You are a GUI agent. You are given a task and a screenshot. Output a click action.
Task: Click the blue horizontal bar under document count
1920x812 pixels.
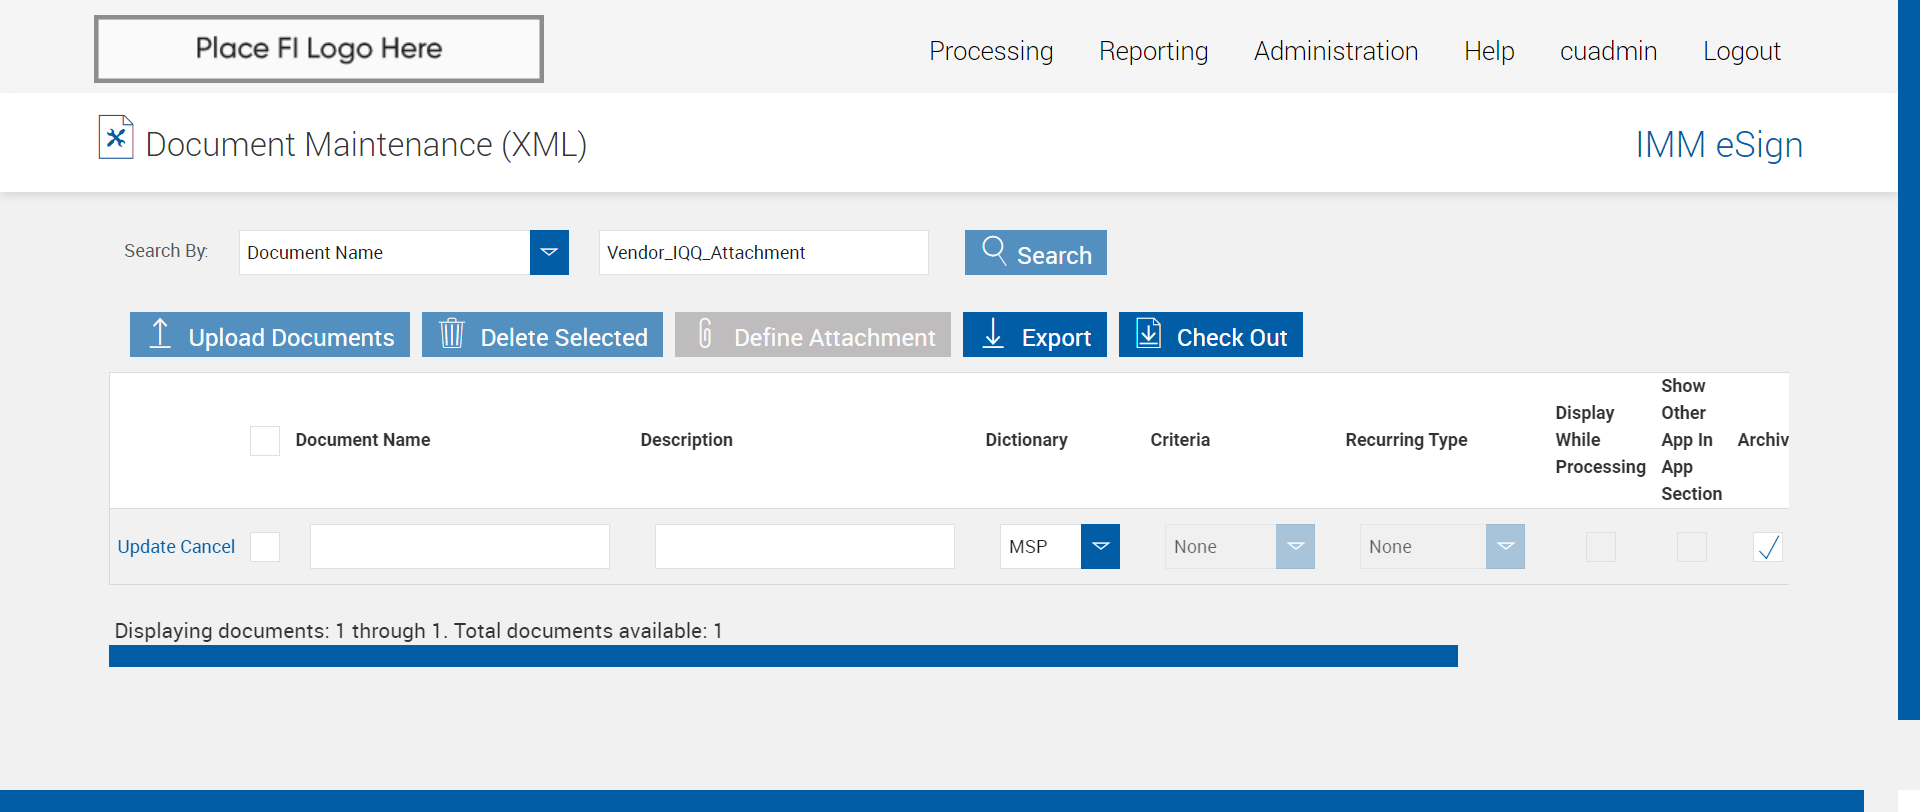783,656
